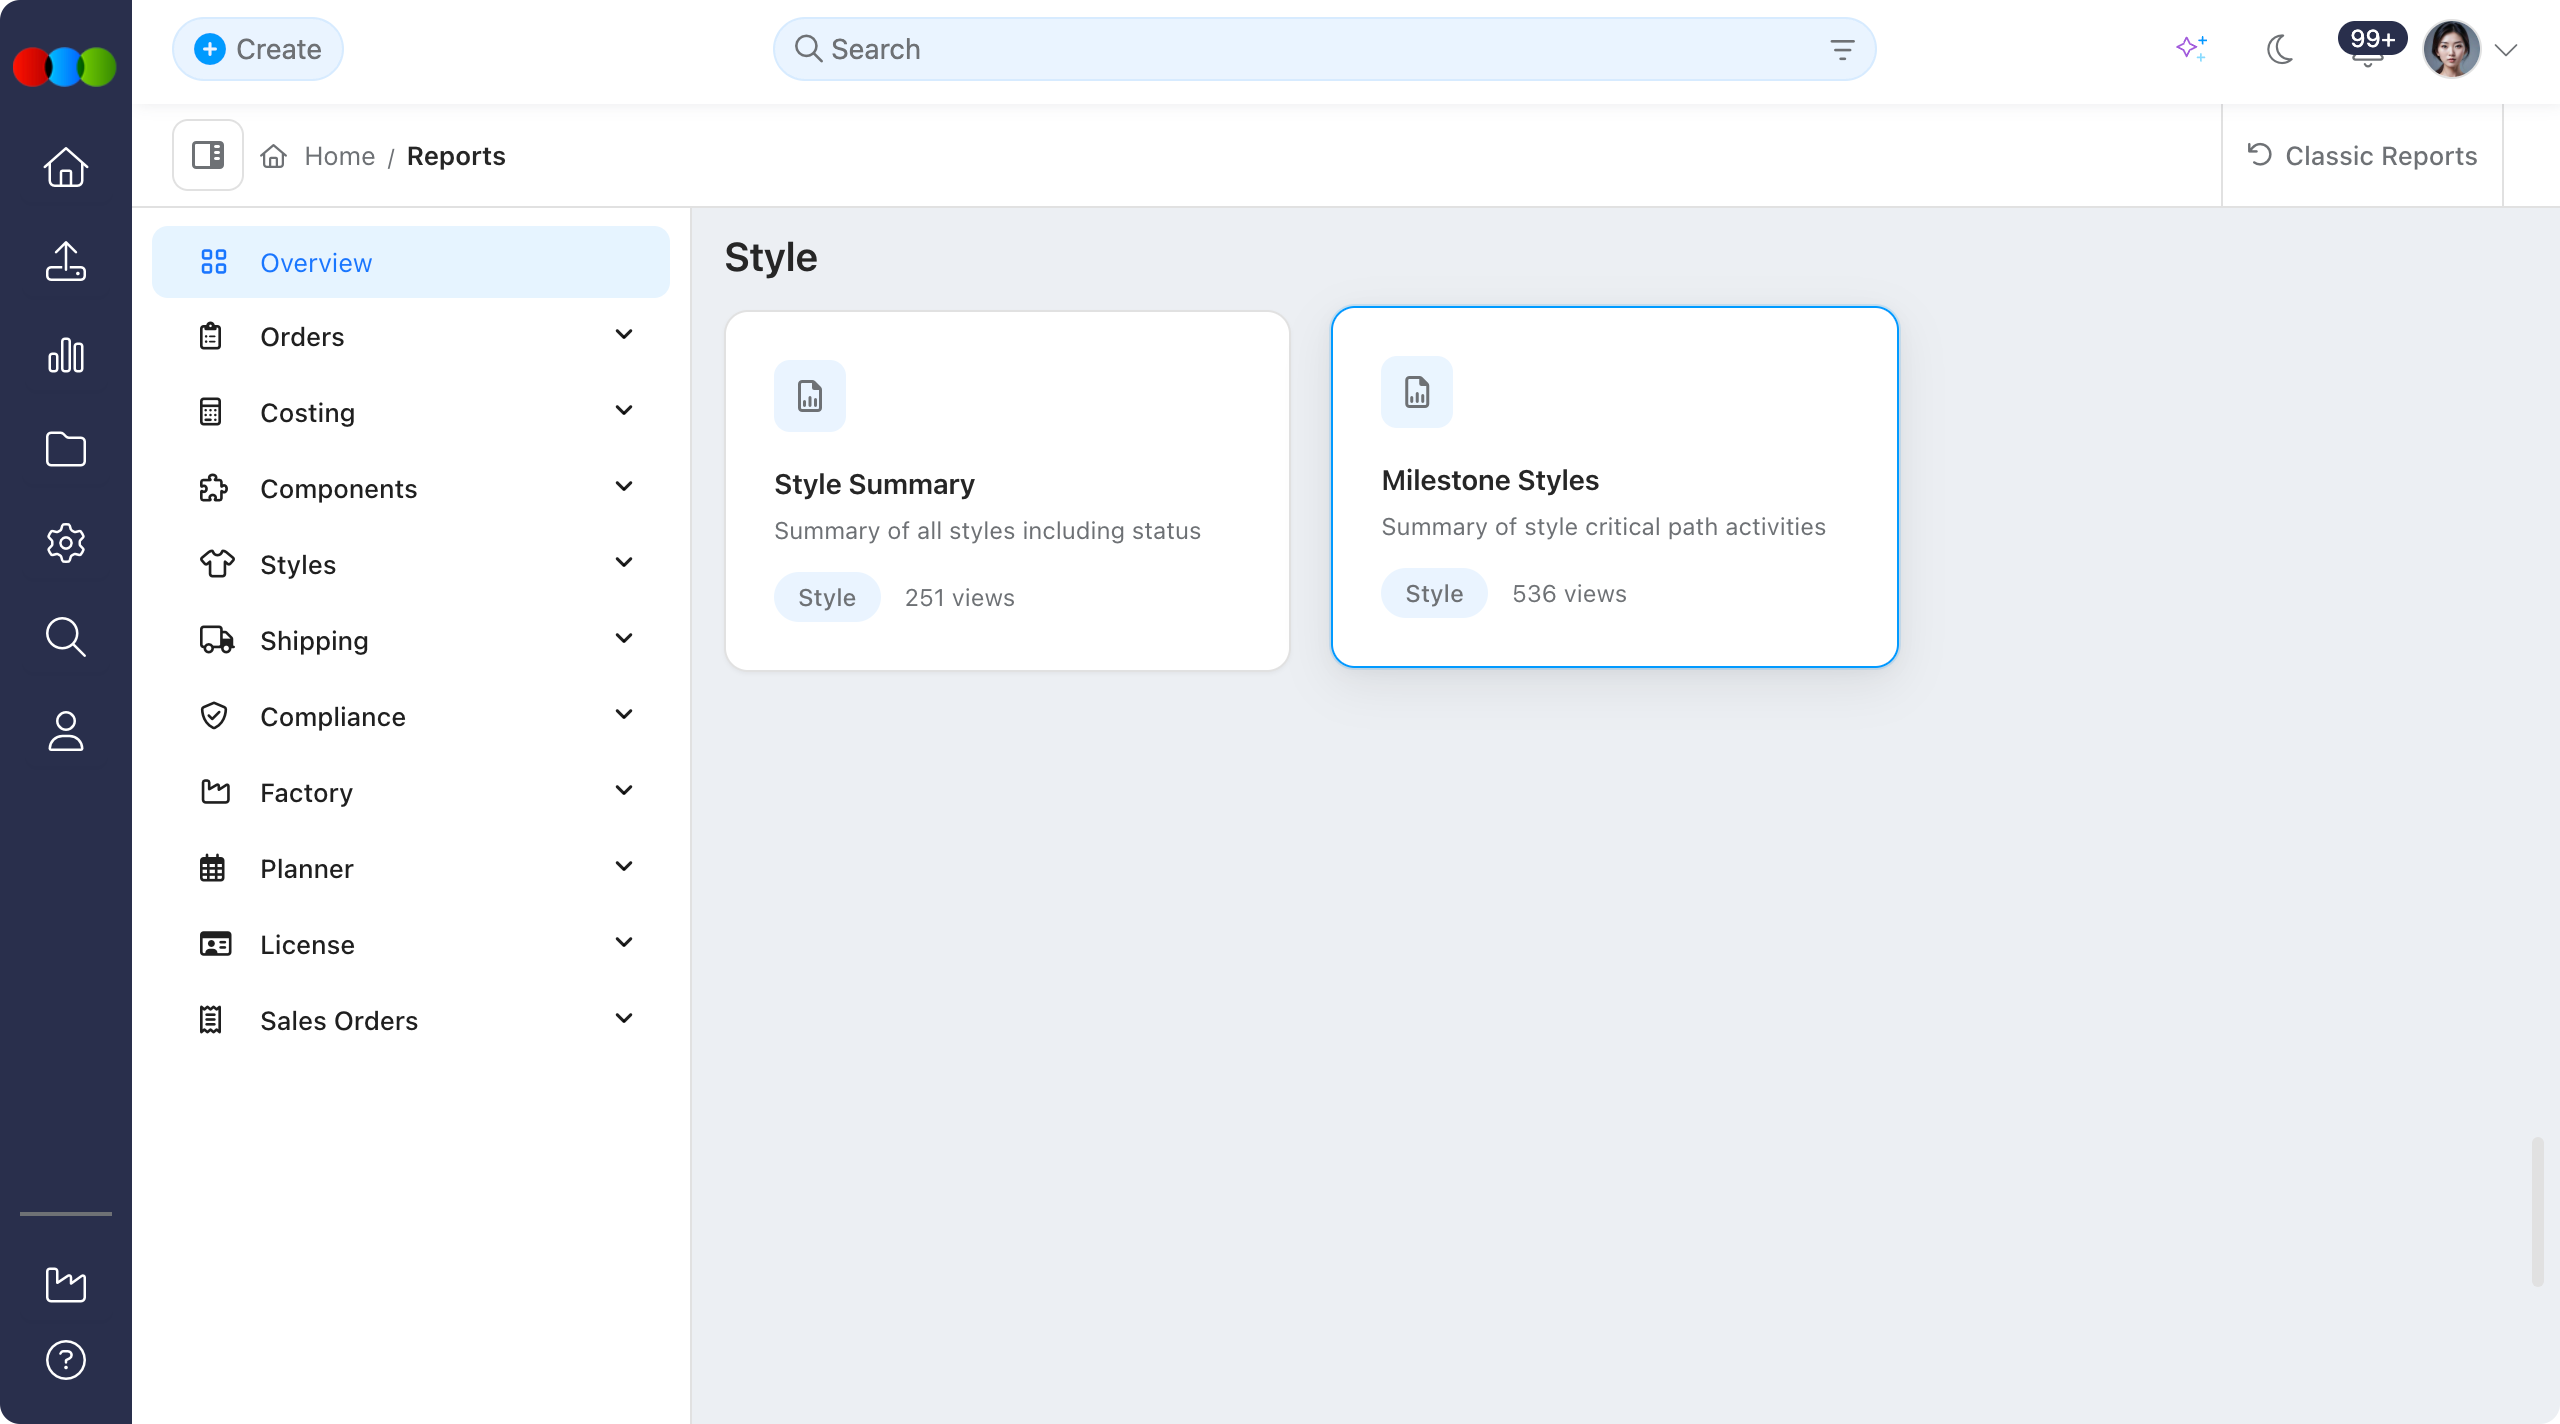This screenshot has width=2560, height=1424.
Task: Expand the Styles section chevron
Action: pyautogui.click(x=624, y=563)
